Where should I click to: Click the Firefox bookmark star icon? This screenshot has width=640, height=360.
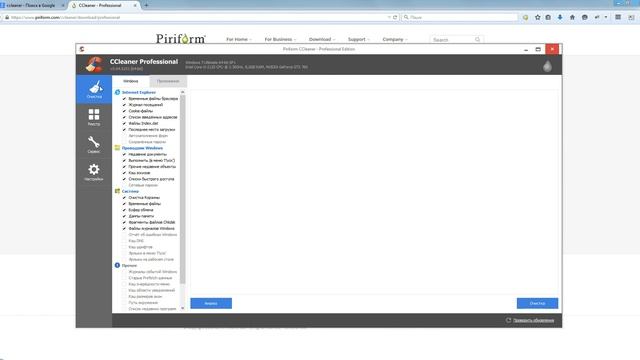pos(538,18)
